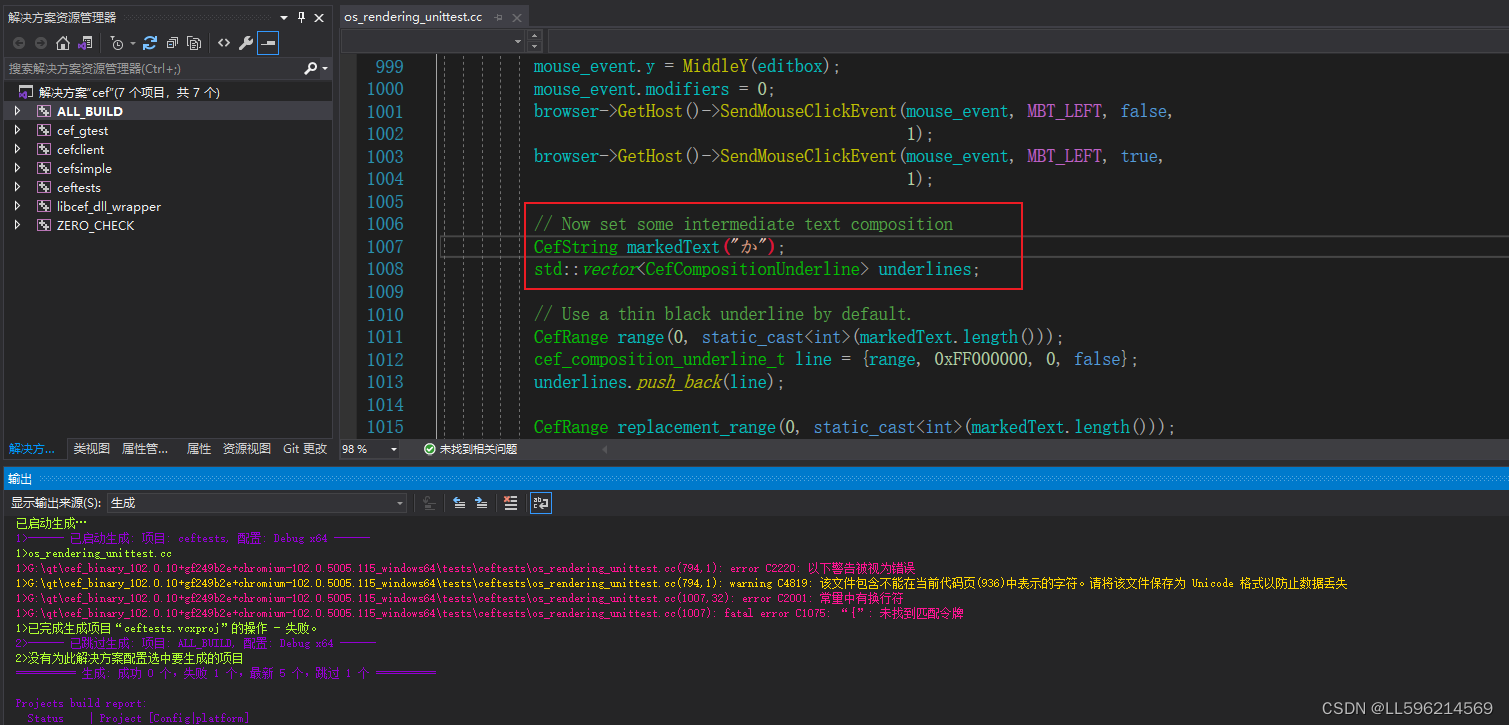Click disabled find message in code icon
Viewport: 1509px width, 725px height.
[x=429, y=503]
